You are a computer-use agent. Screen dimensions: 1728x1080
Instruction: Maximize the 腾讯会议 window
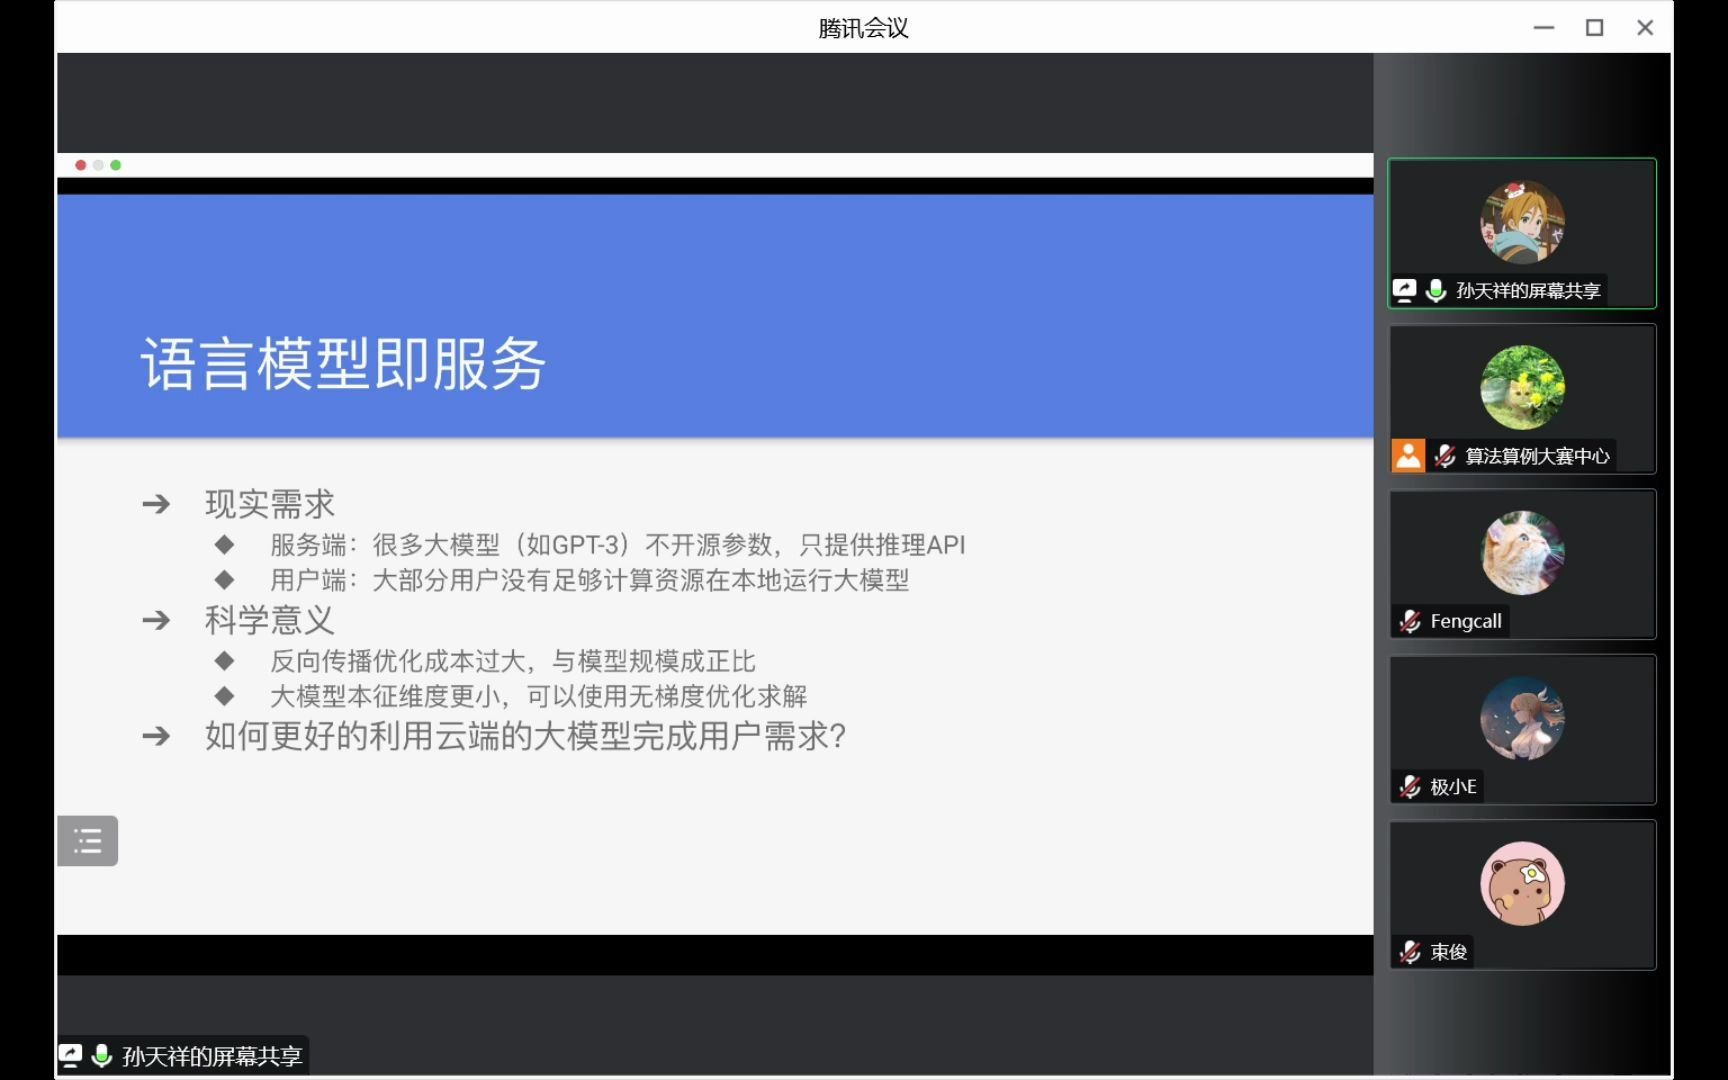click(1593, 27)
